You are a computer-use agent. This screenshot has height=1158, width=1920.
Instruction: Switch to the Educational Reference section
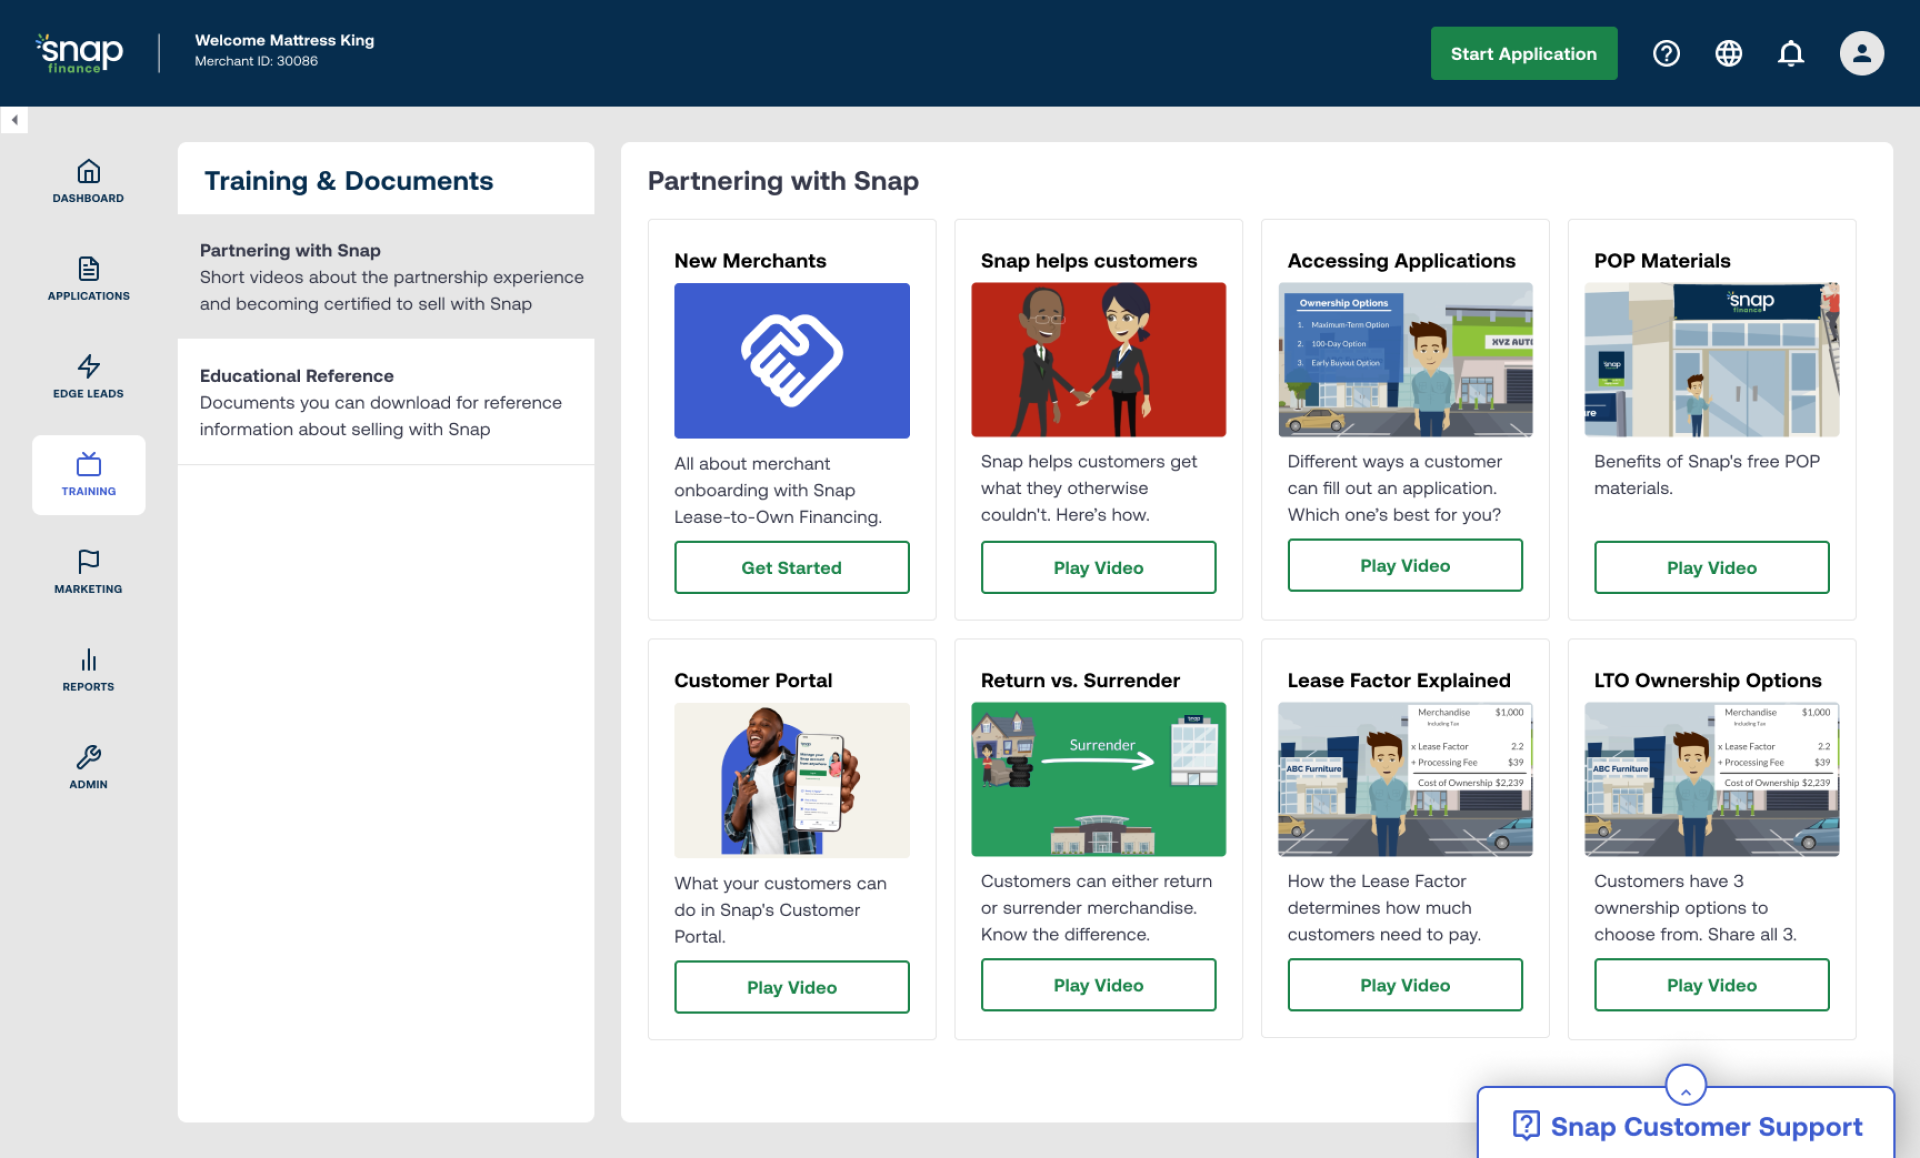[x=385, y=401]
